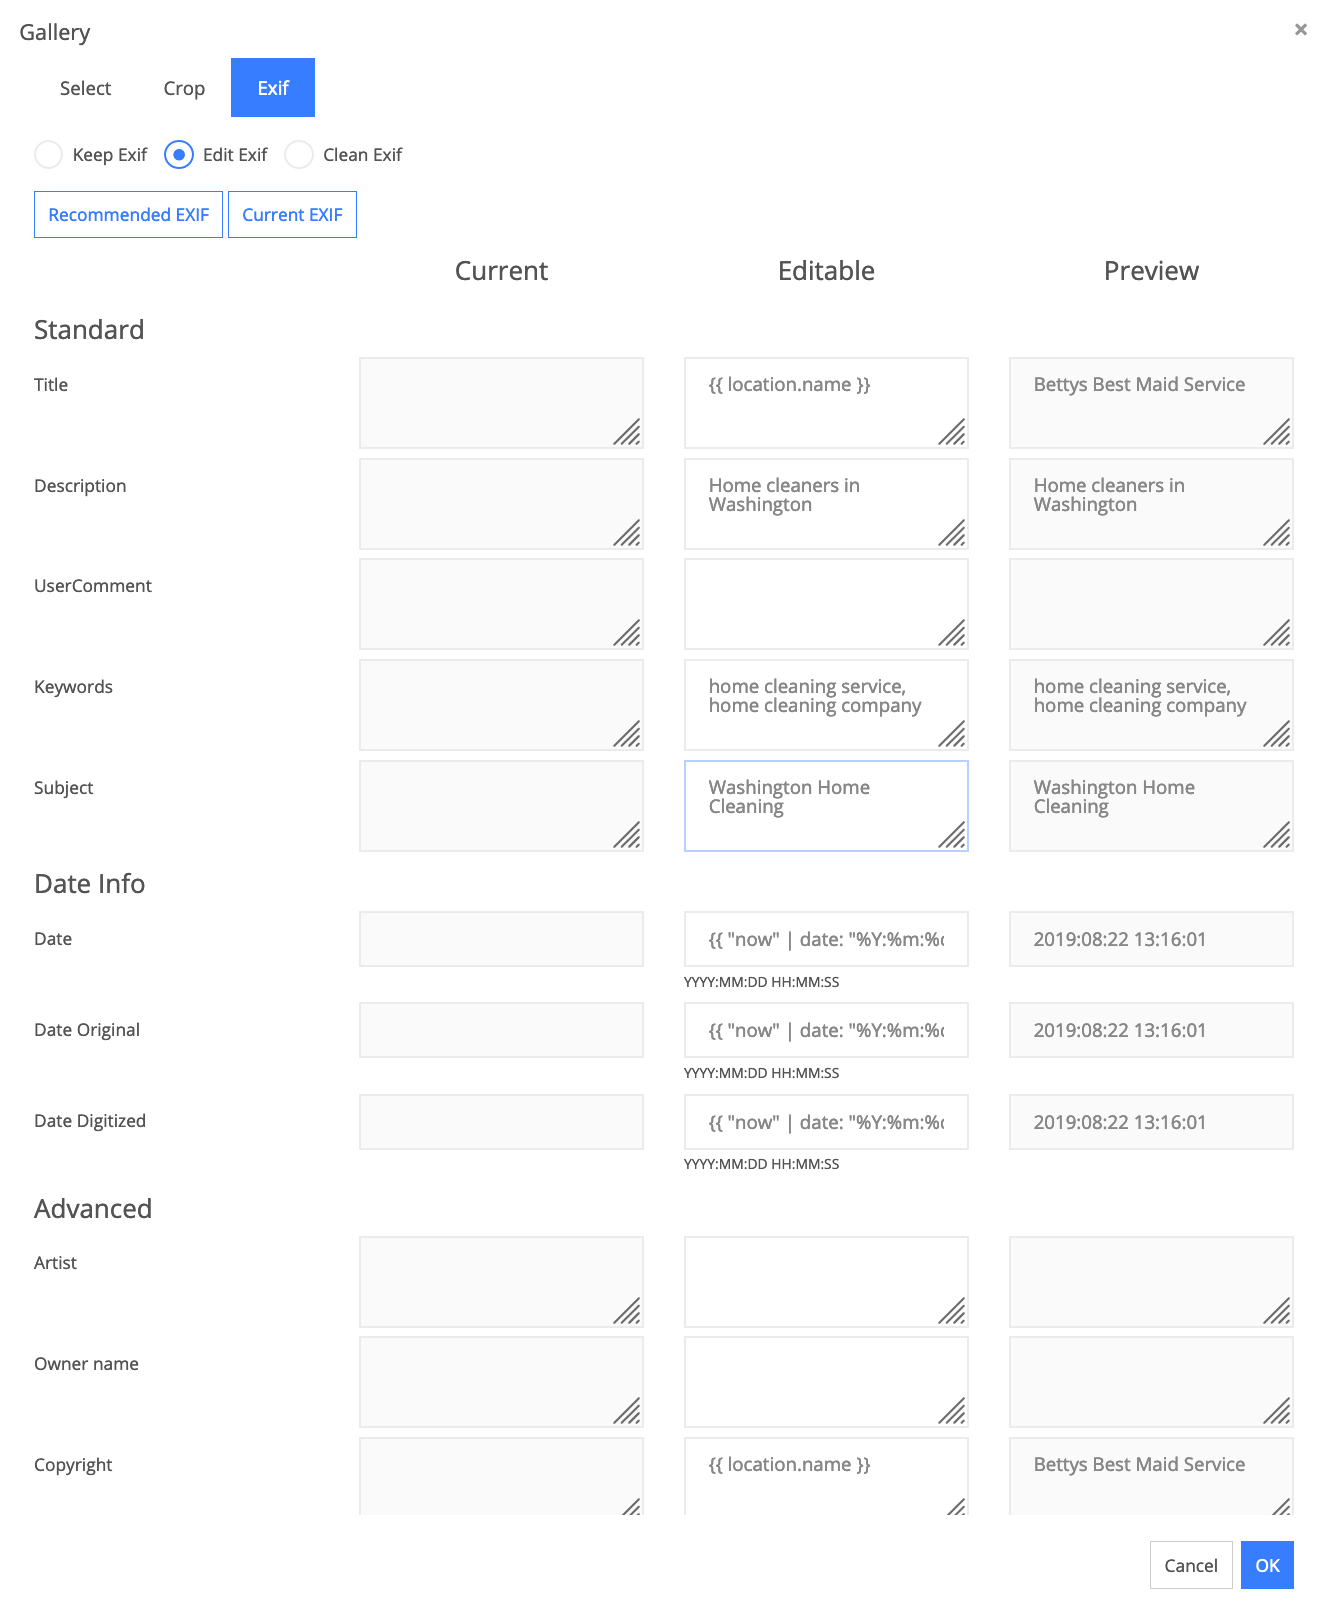The width and height of the screenshot is (1332, 1612).
Task: Click resize handle of editable Title field
Action: coord(953,433)
